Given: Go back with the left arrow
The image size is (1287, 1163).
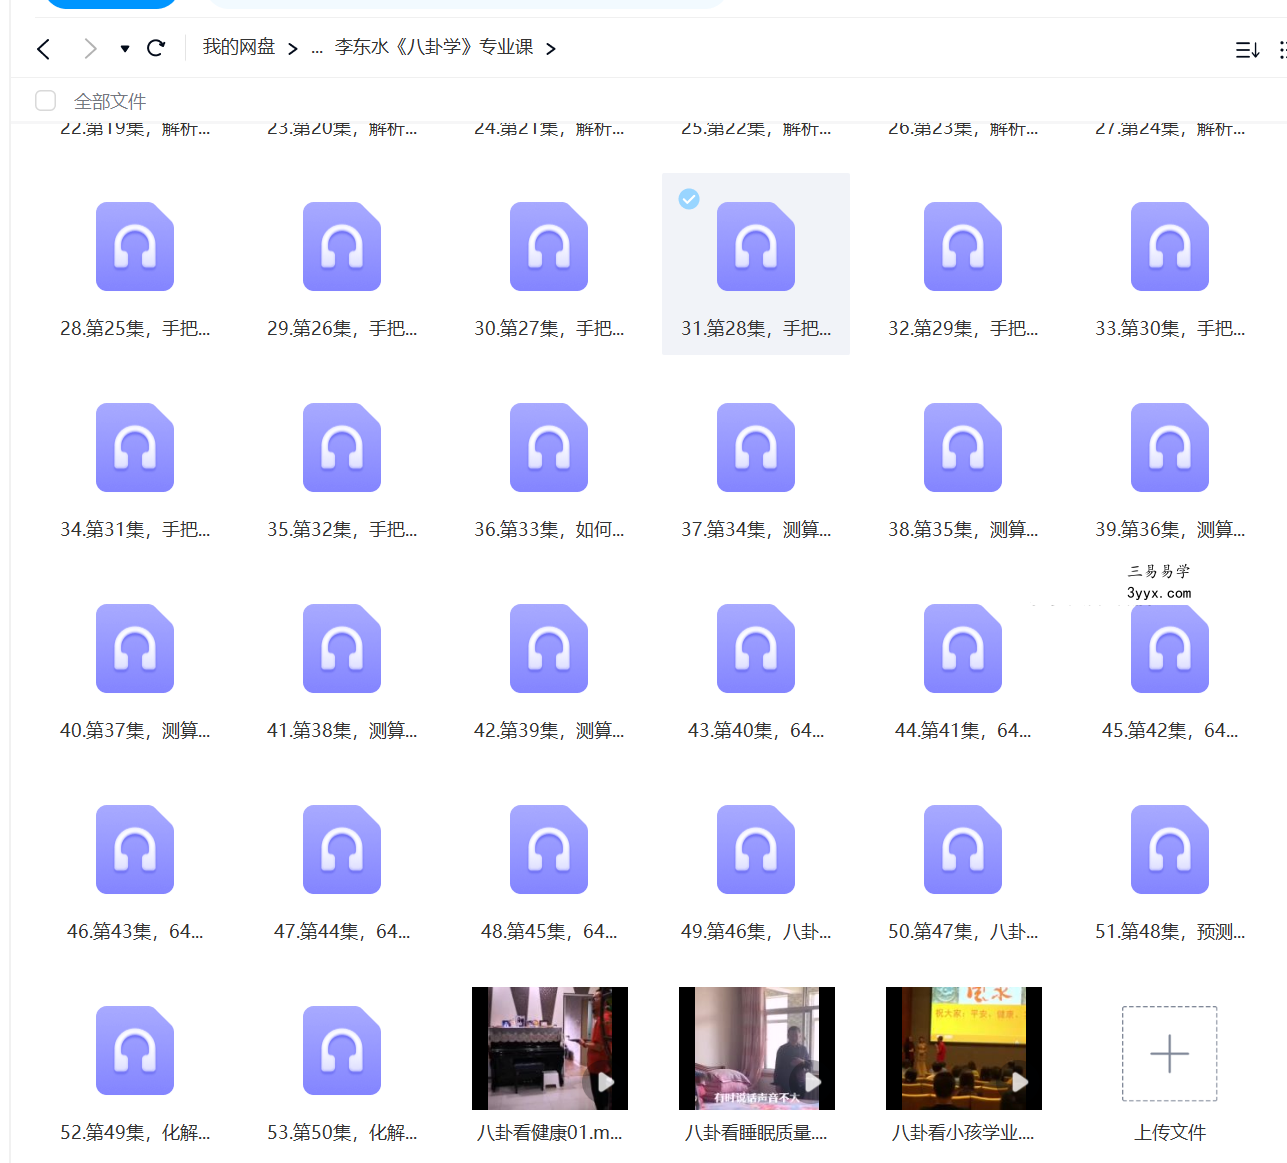Looking at the screenshot, I should pyautogui.click(x=43, y=49).
